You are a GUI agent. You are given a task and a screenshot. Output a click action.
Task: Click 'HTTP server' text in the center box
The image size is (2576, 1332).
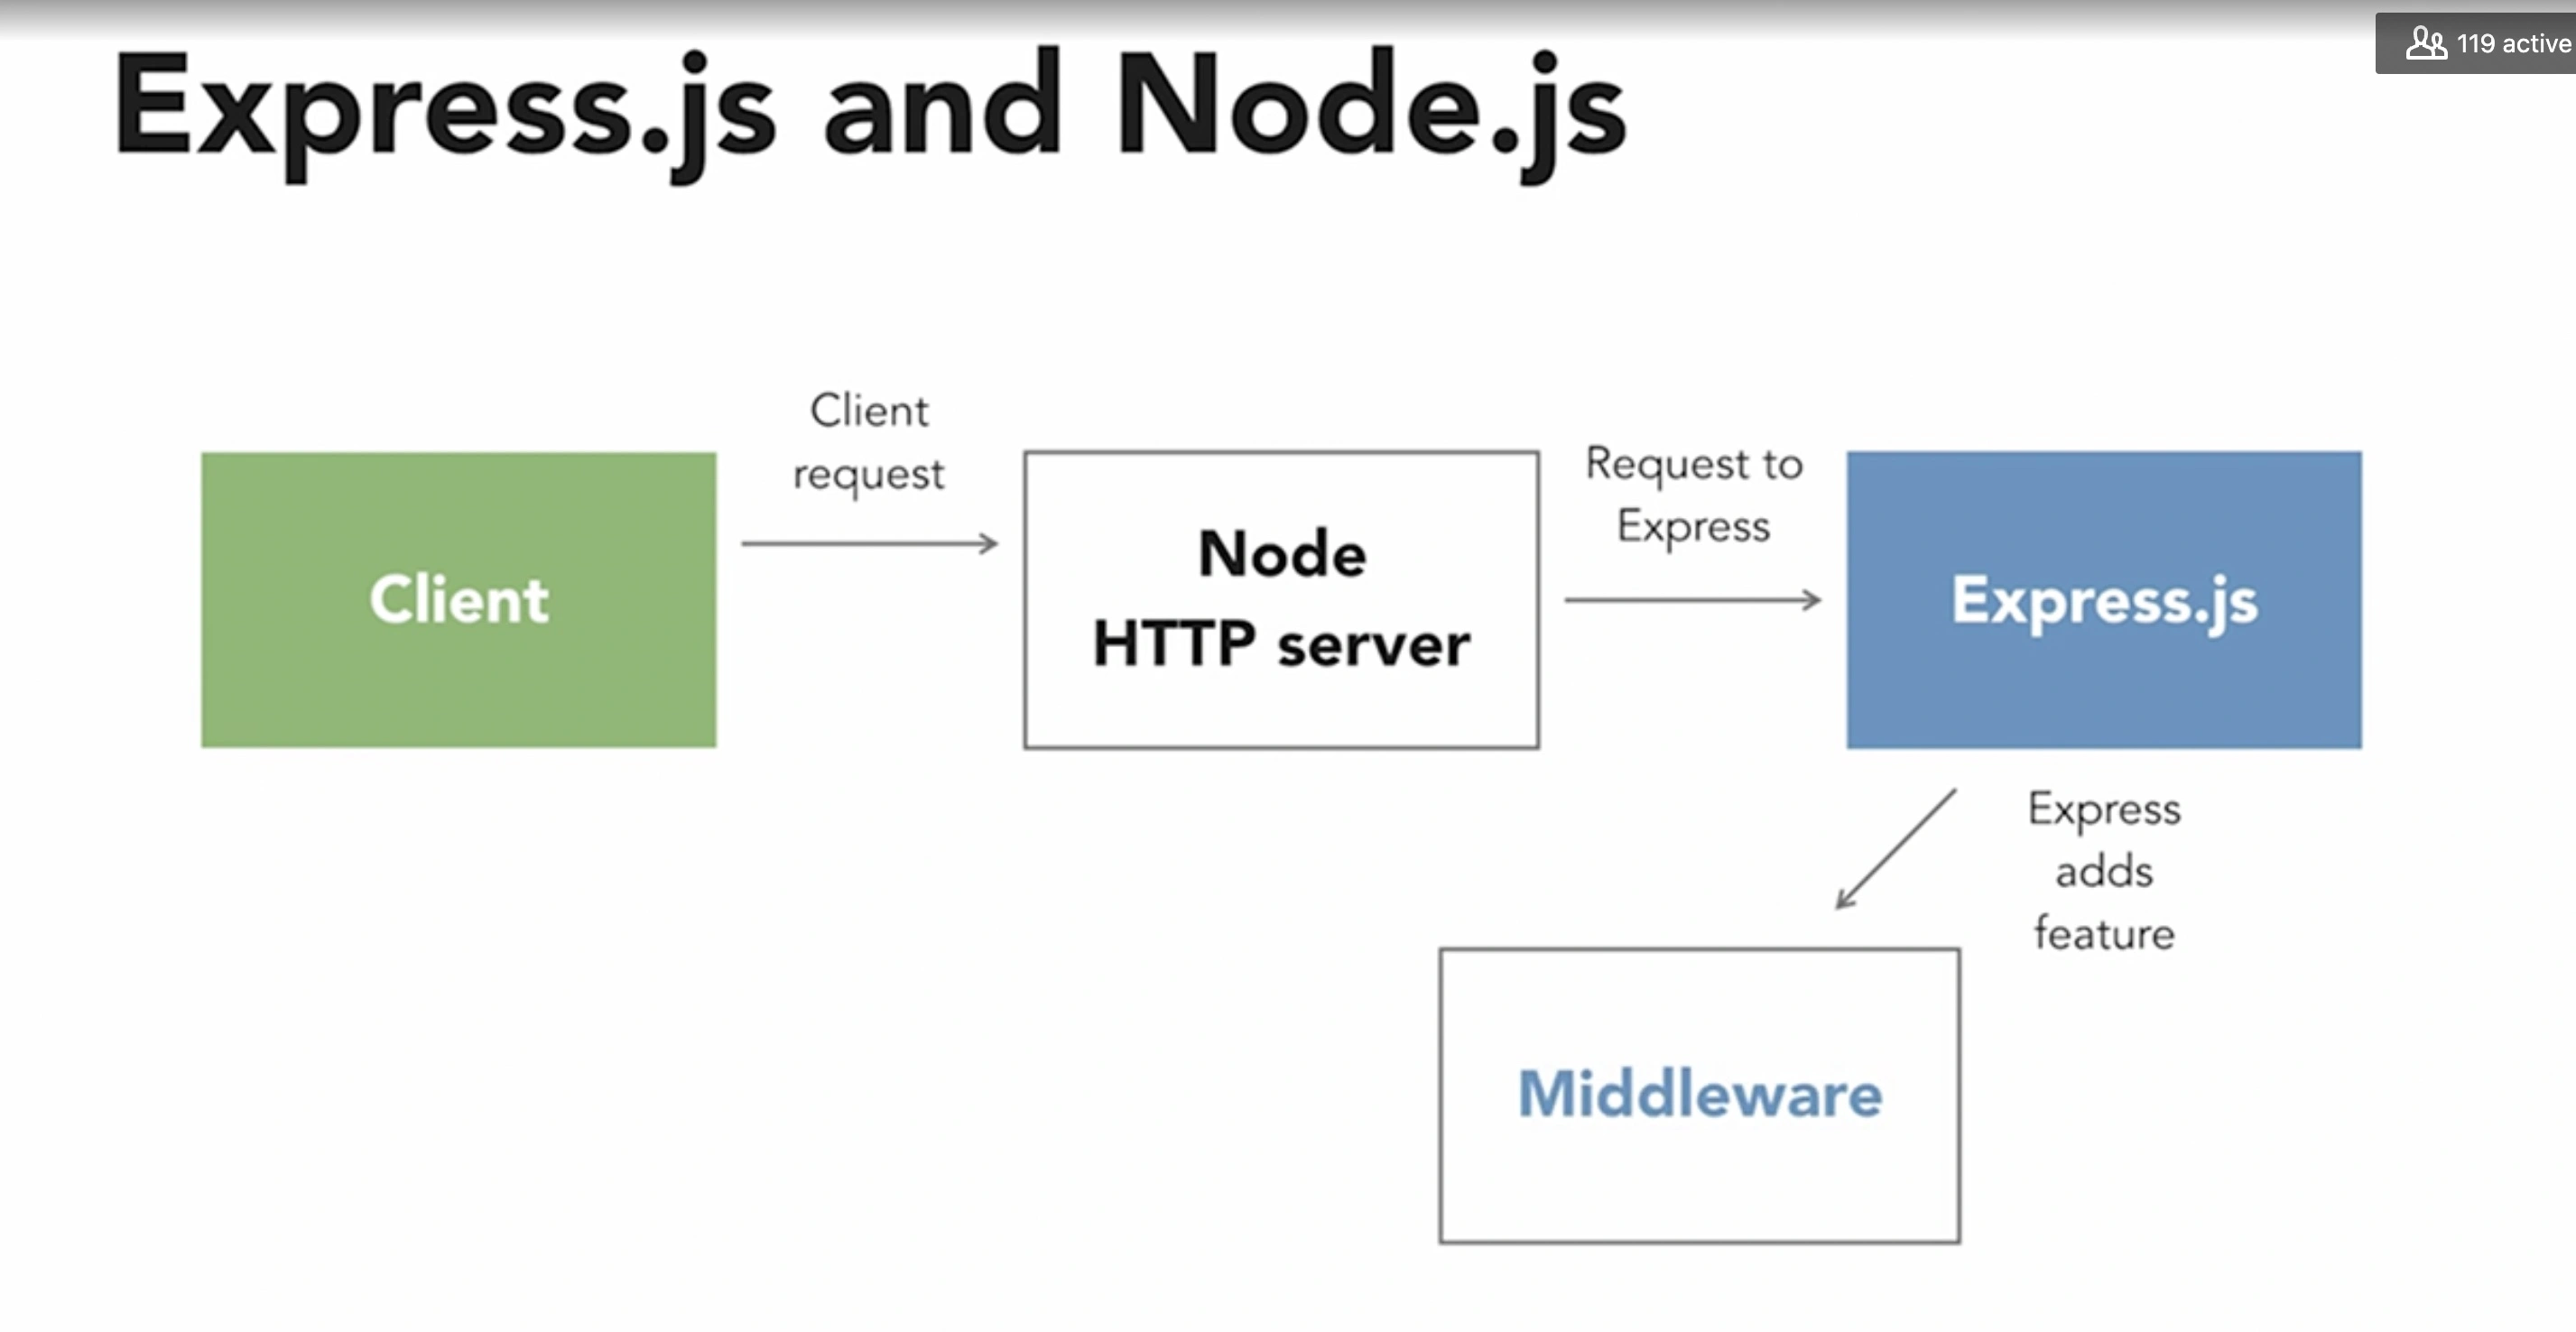[1281, 643]
